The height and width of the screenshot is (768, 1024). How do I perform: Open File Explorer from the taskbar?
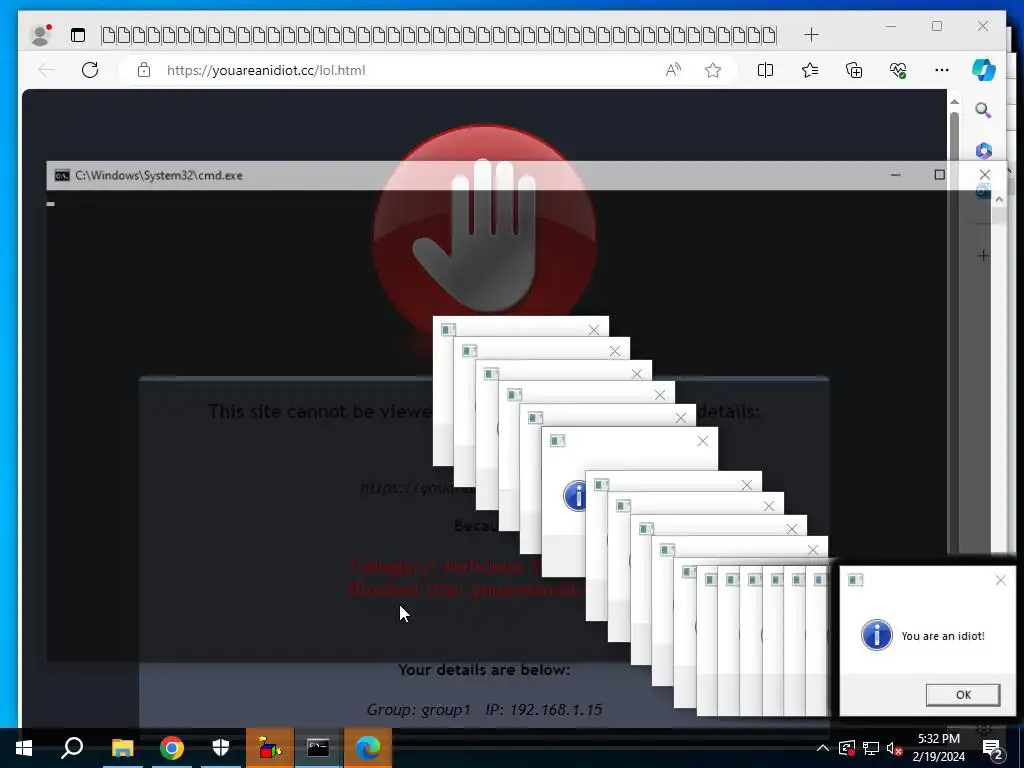(x=122, y=748)
